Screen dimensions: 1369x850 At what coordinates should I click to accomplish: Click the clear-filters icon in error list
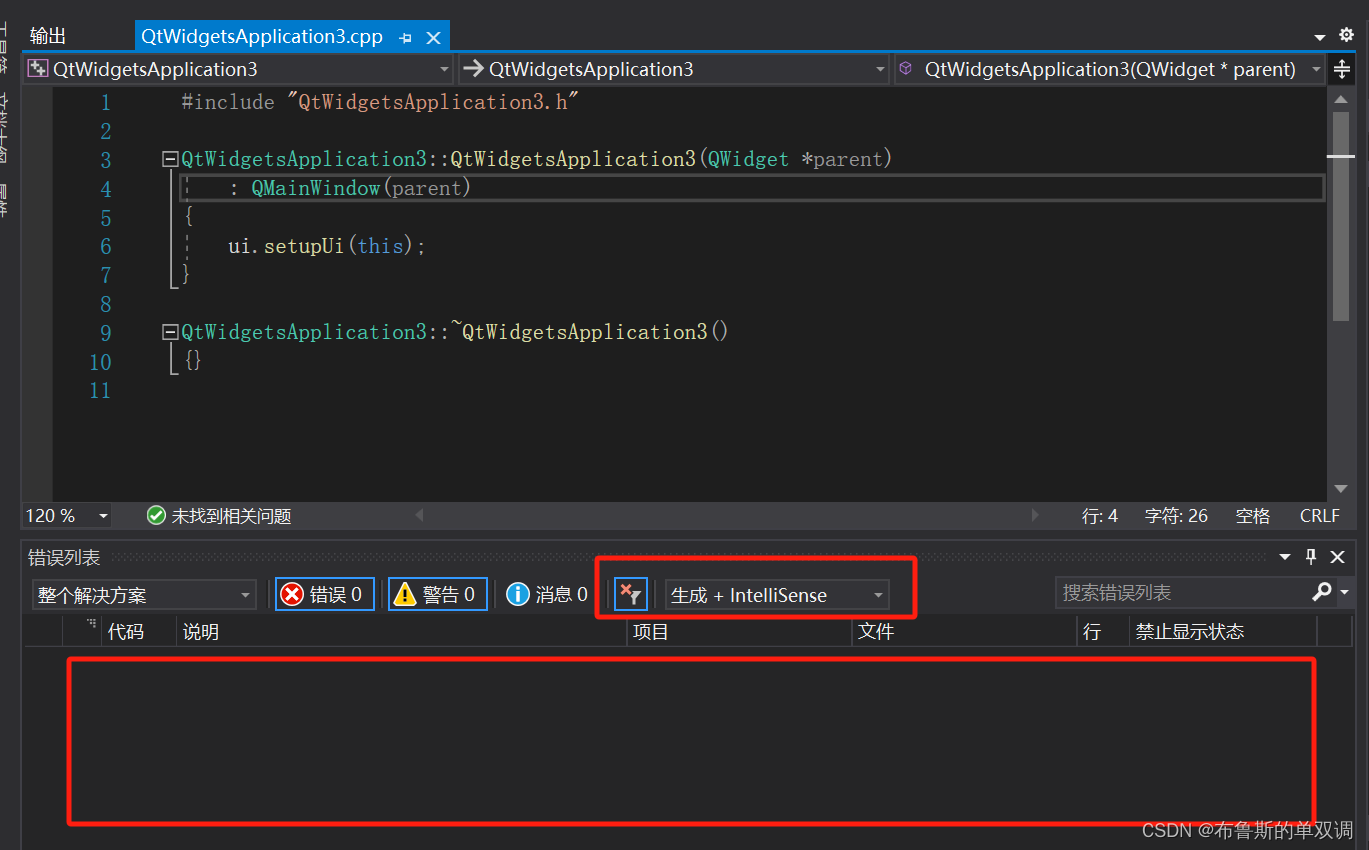[x=630, y=593]
